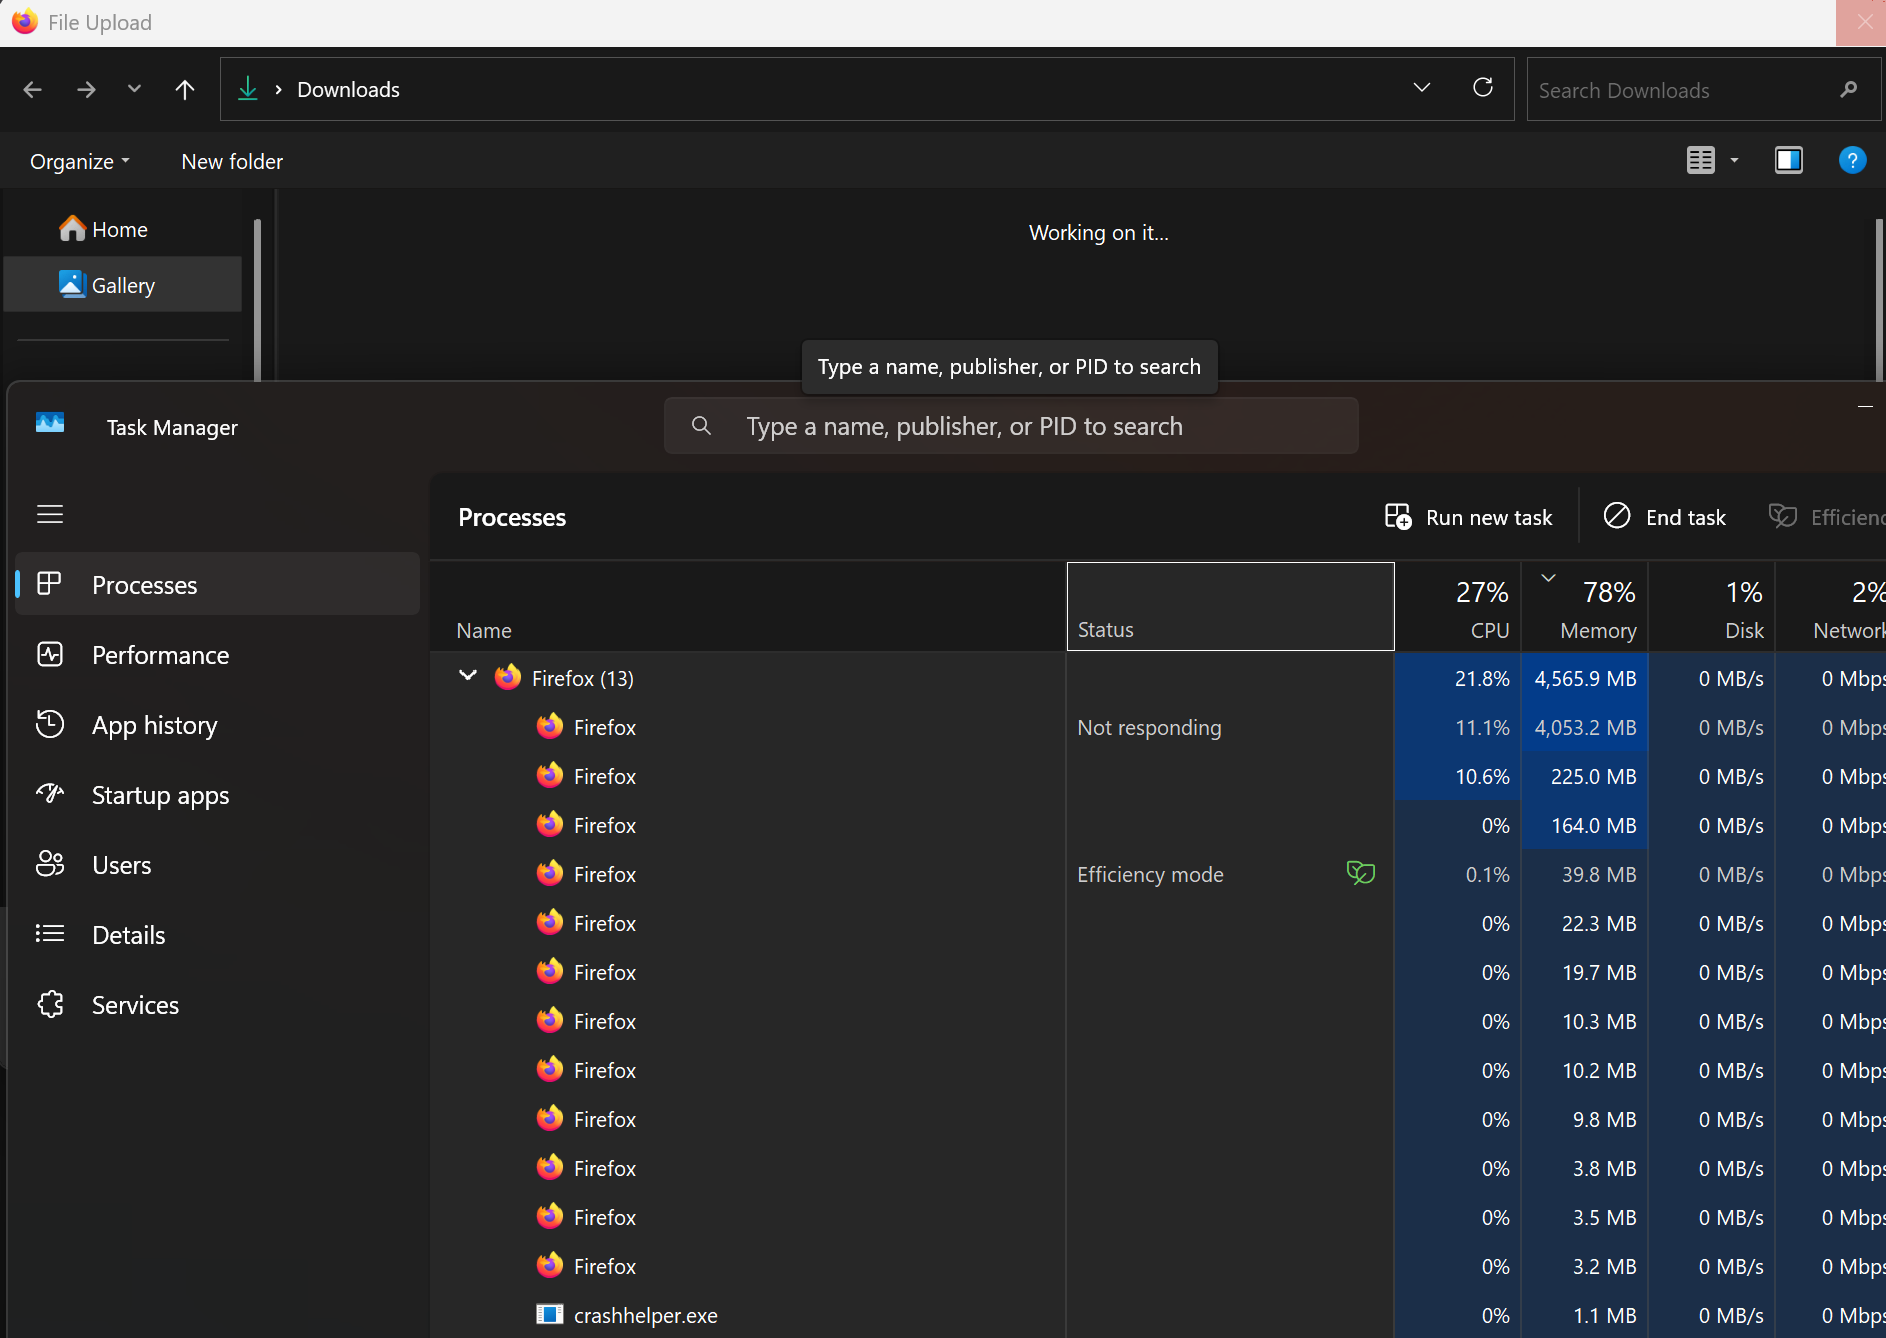This screenshot has width=1886, height=1338.
Task: Click Run new task
Action: tap(1468, 517)
